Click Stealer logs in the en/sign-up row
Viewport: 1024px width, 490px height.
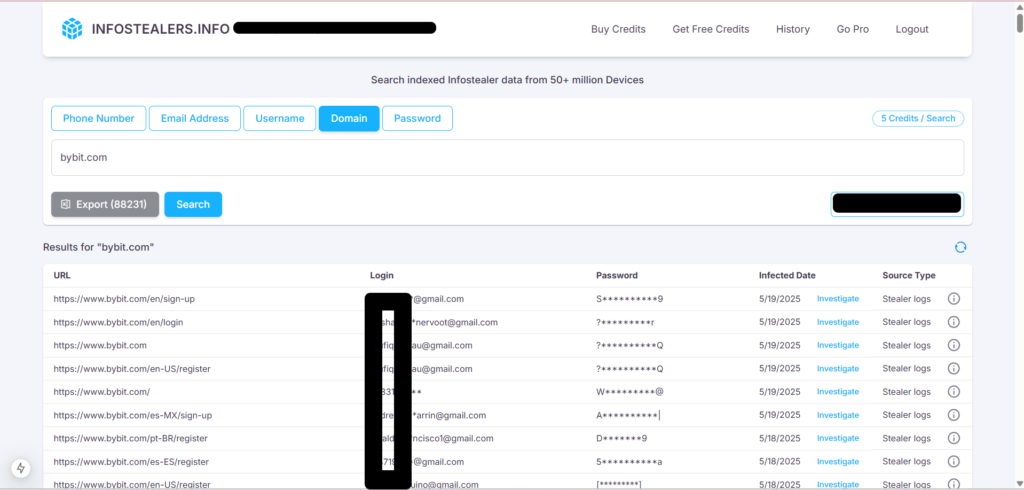pos(906,299)
